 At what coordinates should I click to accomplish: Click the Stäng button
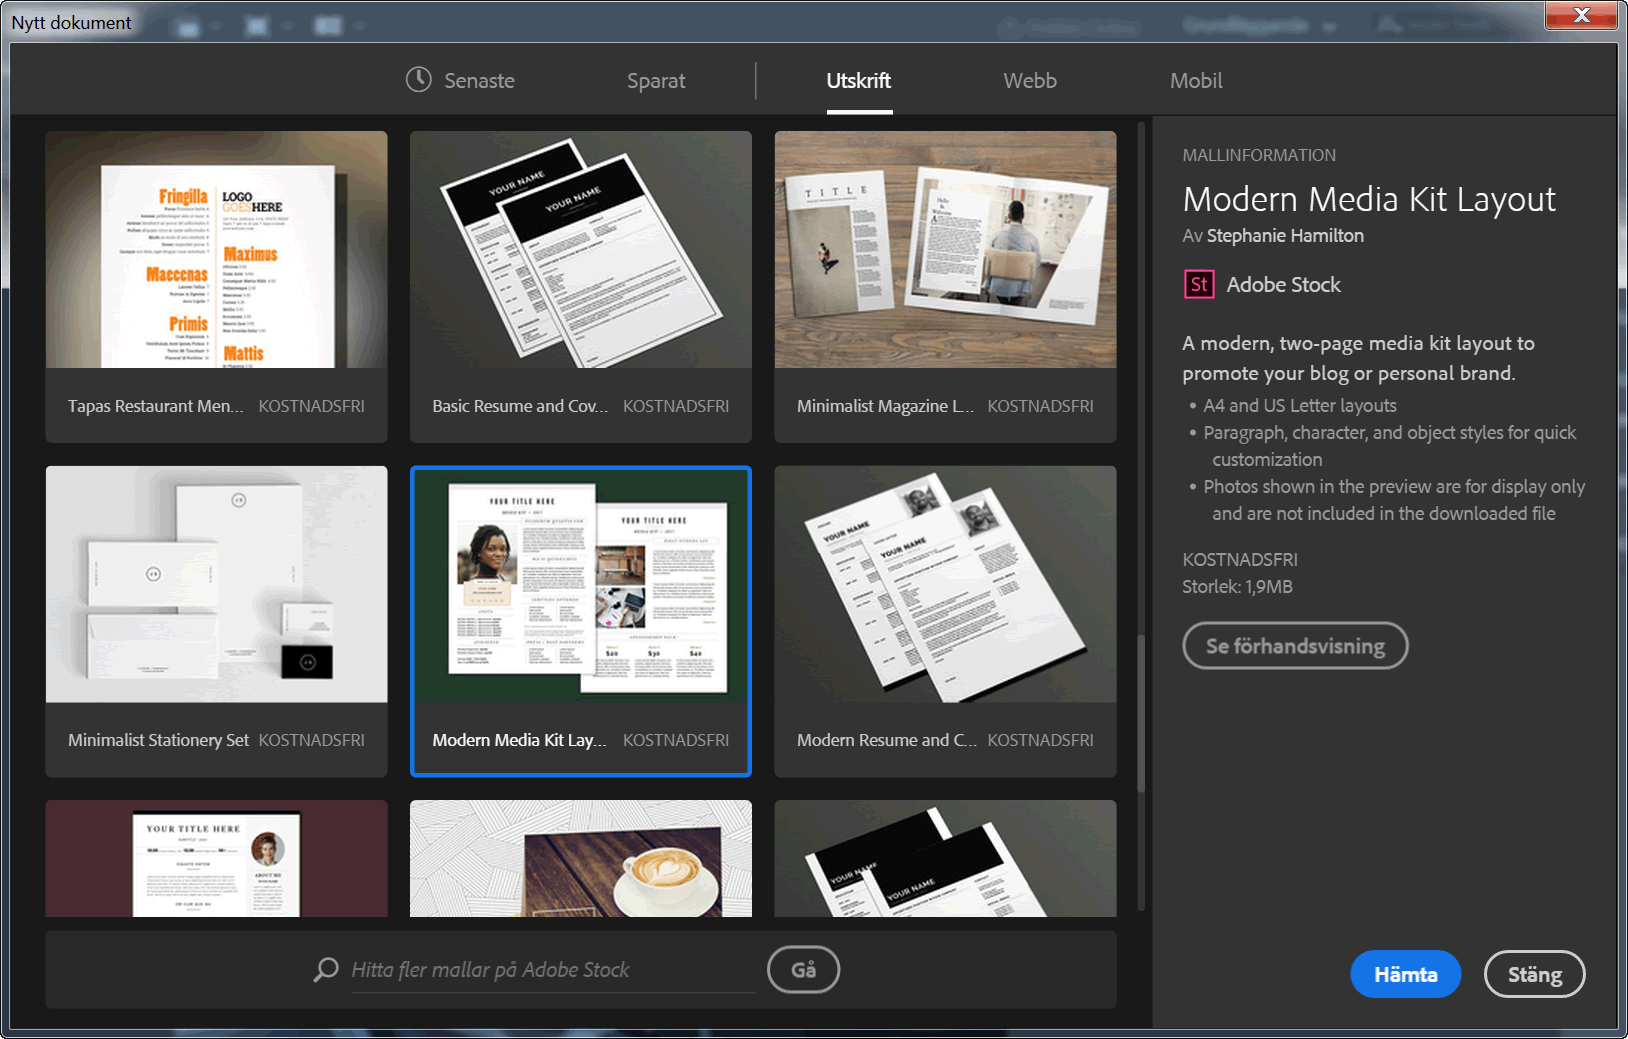(1533, 974)
